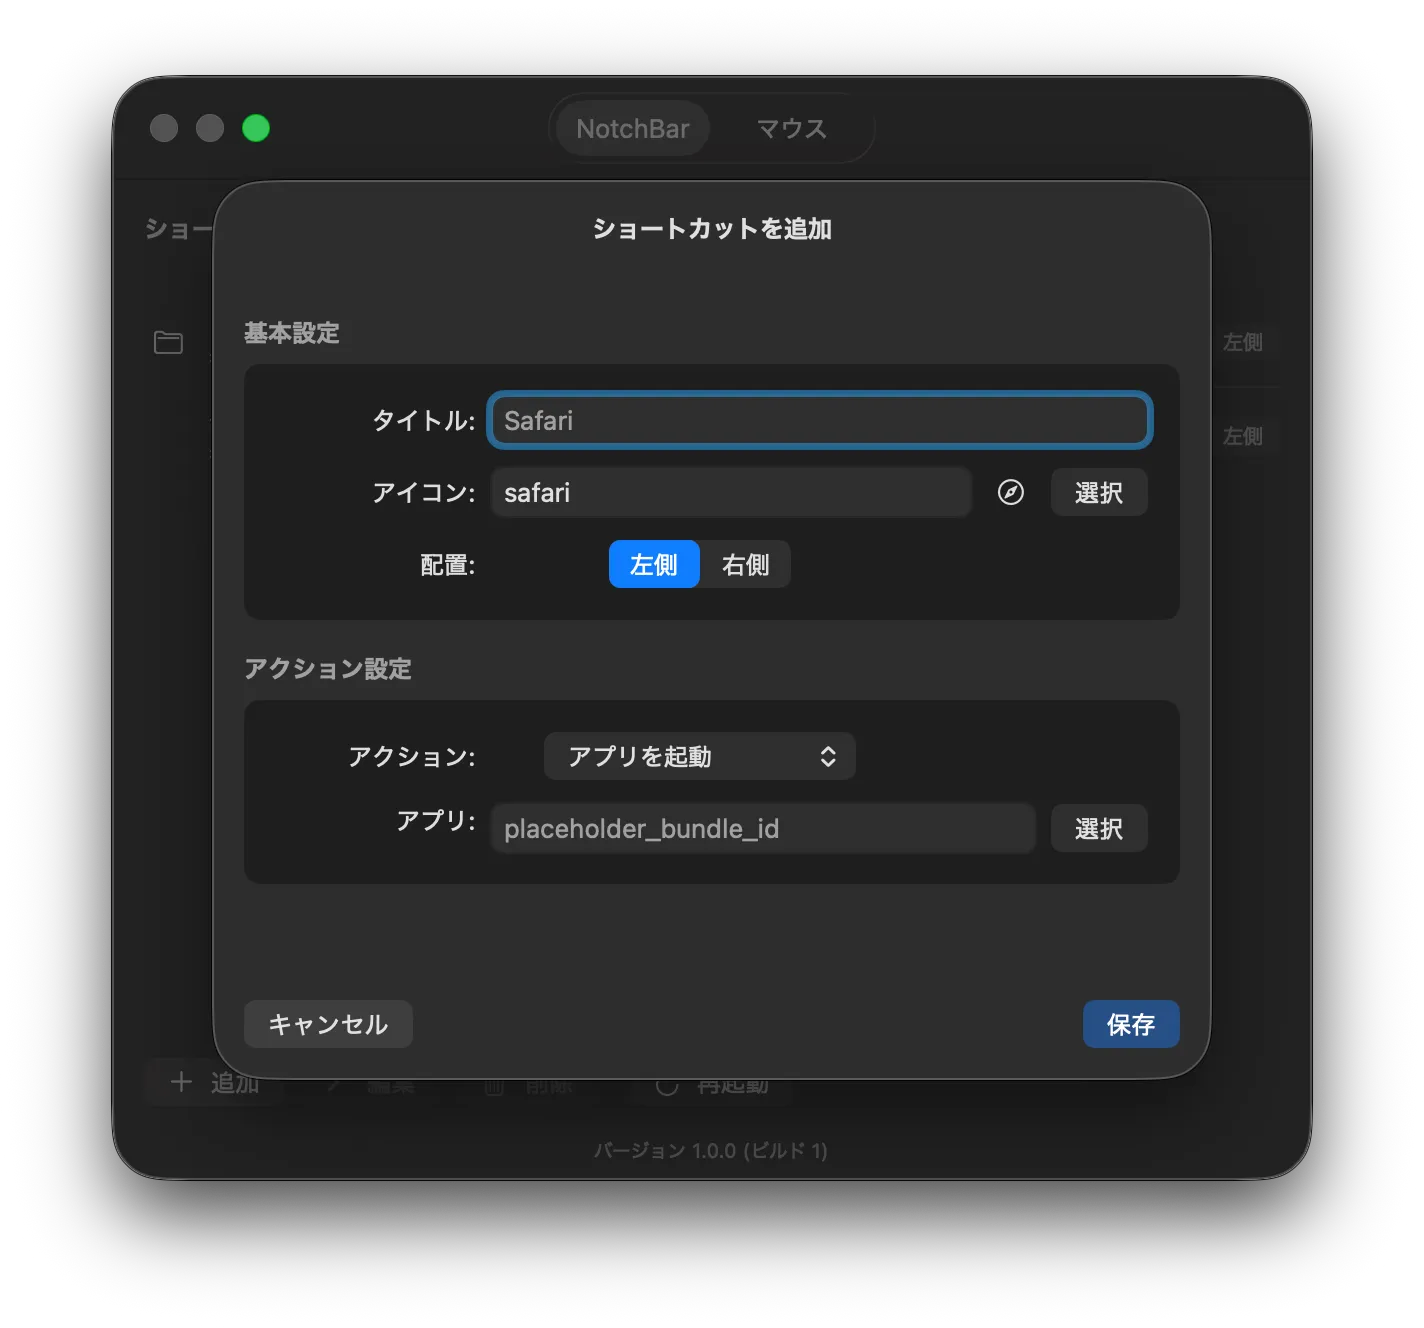Image resolution: width=1424 pixels, height=1328 pixels.
Task: Click the compass icon preview beside the icon field
Action: 1010,492
